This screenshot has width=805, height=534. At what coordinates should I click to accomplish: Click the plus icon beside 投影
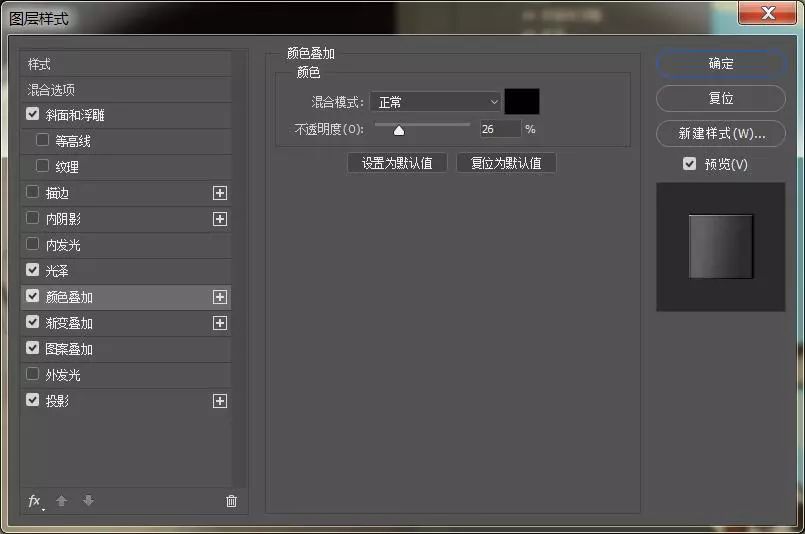[x=220, y=401]
